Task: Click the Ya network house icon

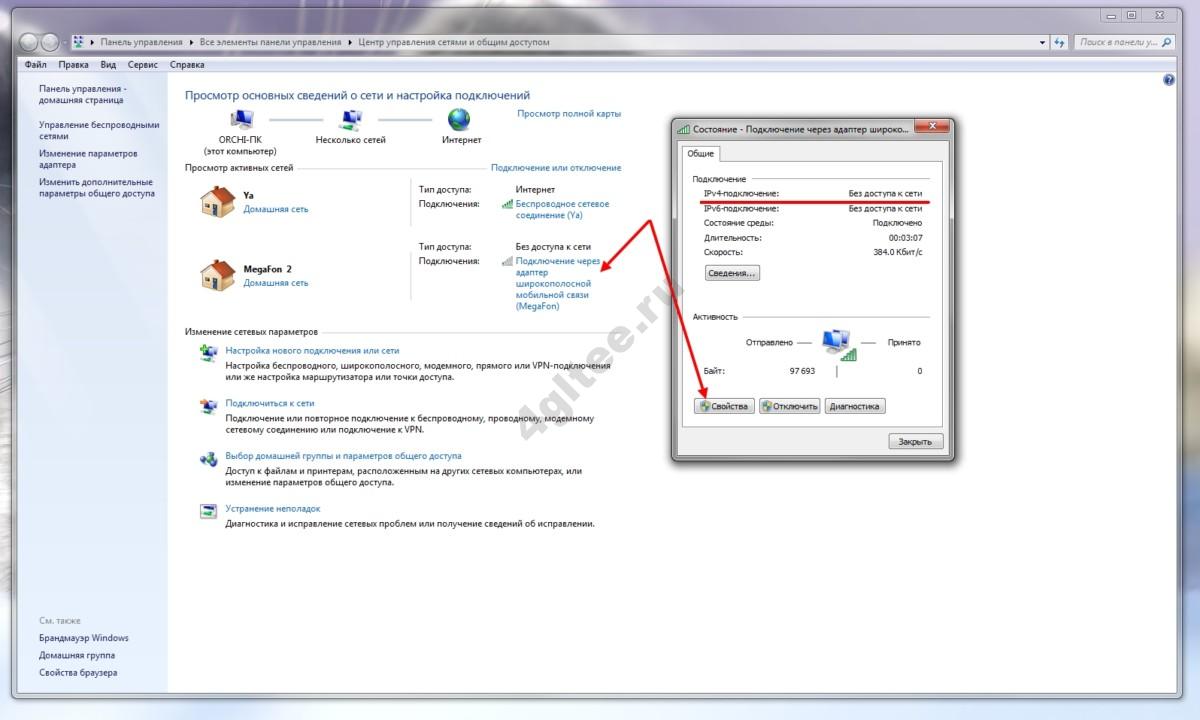Action: coord(217,202)
